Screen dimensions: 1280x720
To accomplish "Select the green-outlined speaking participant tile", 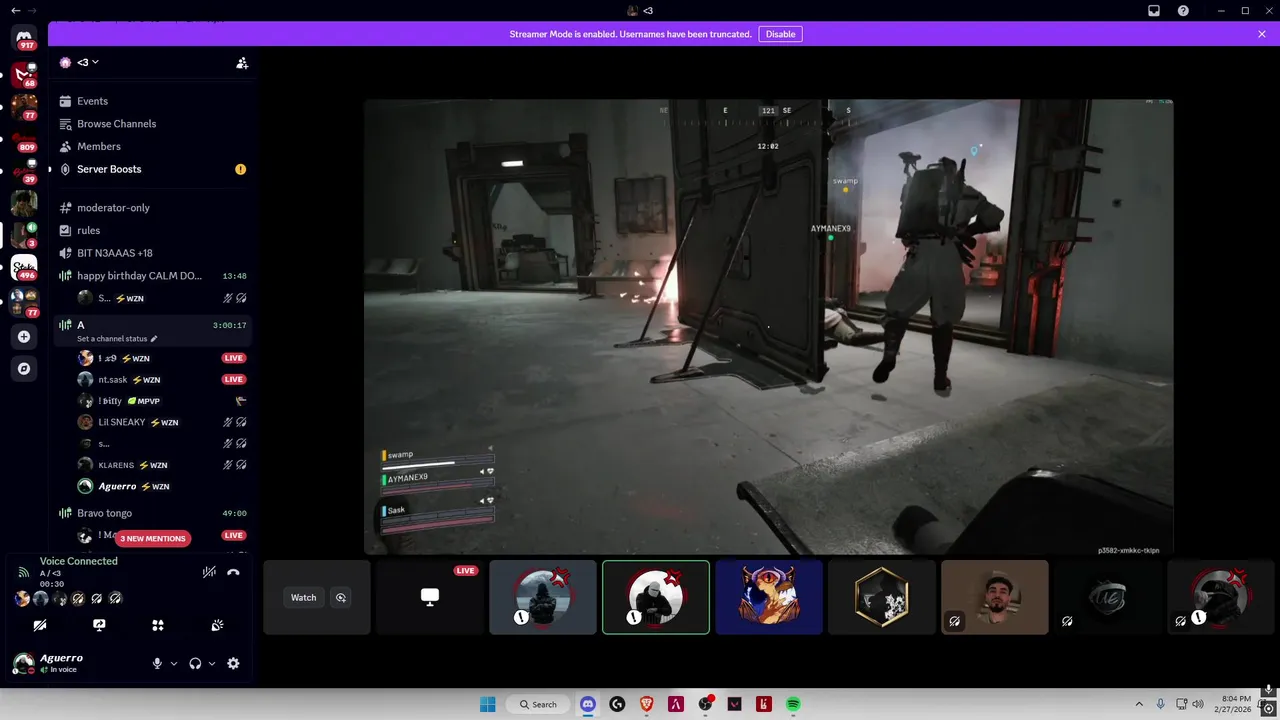I will [656, 597].
